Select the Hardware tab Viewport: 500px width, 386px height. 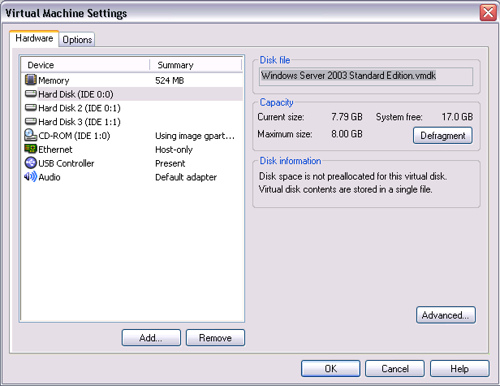pos(34,39)
